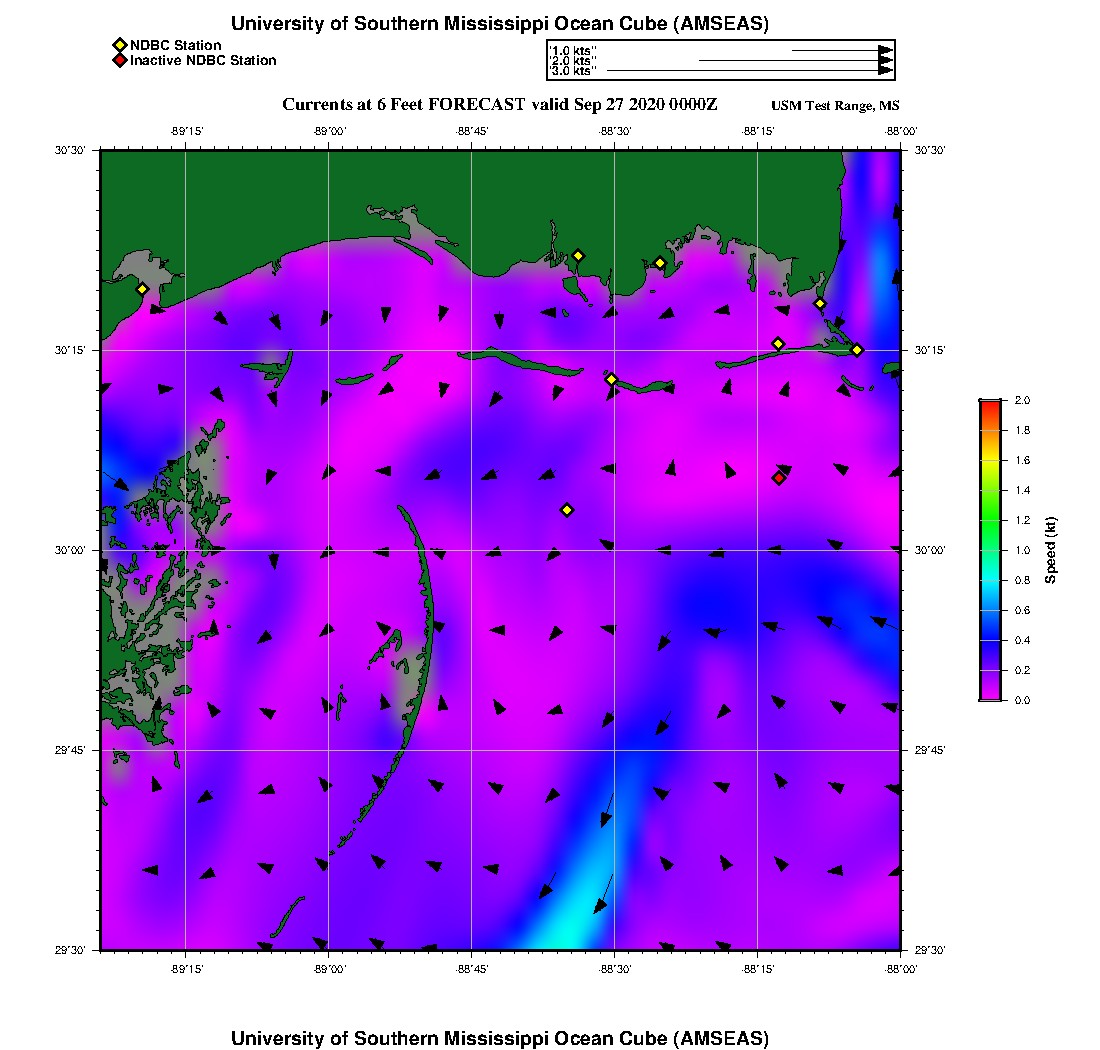Click the 3.0 kts scale arrow

click(x=750, y=71)
